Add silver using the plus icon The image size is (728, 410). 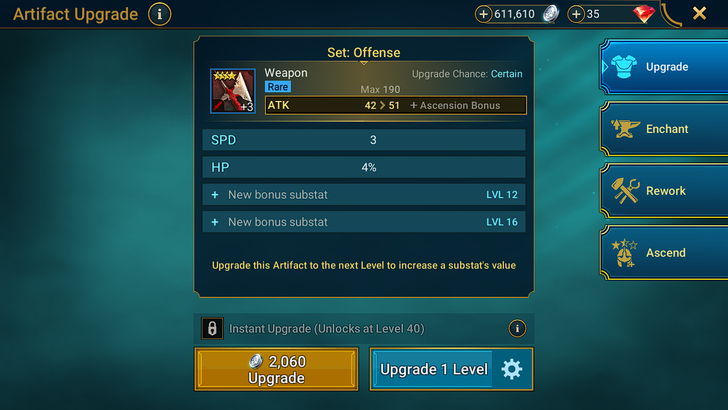pos(483,14)
